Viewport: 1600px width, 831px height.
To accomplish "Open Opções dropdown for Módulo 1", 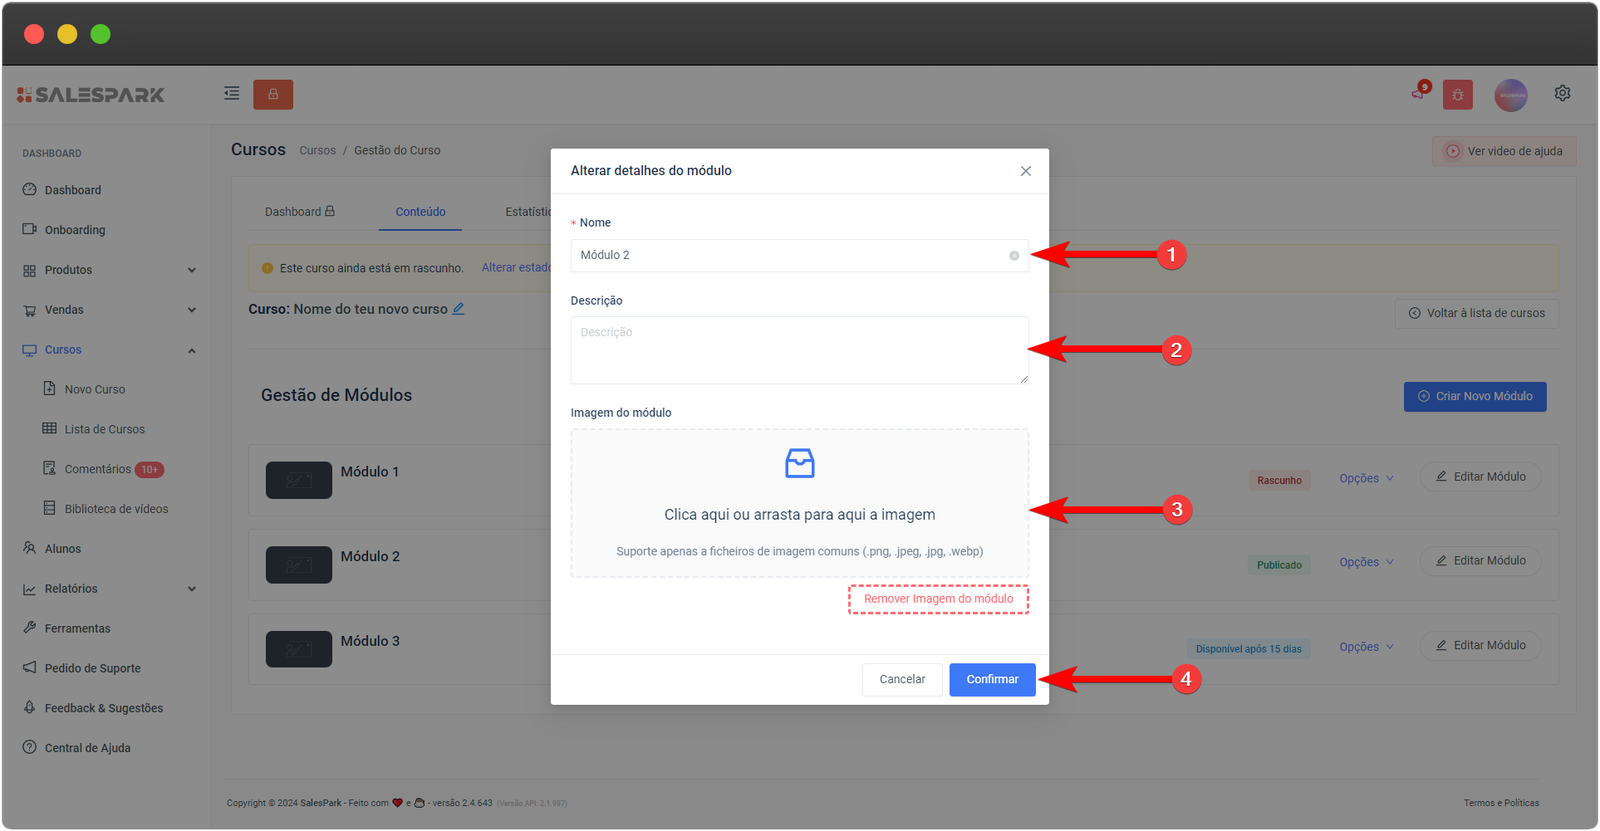I will point(1366,478).
